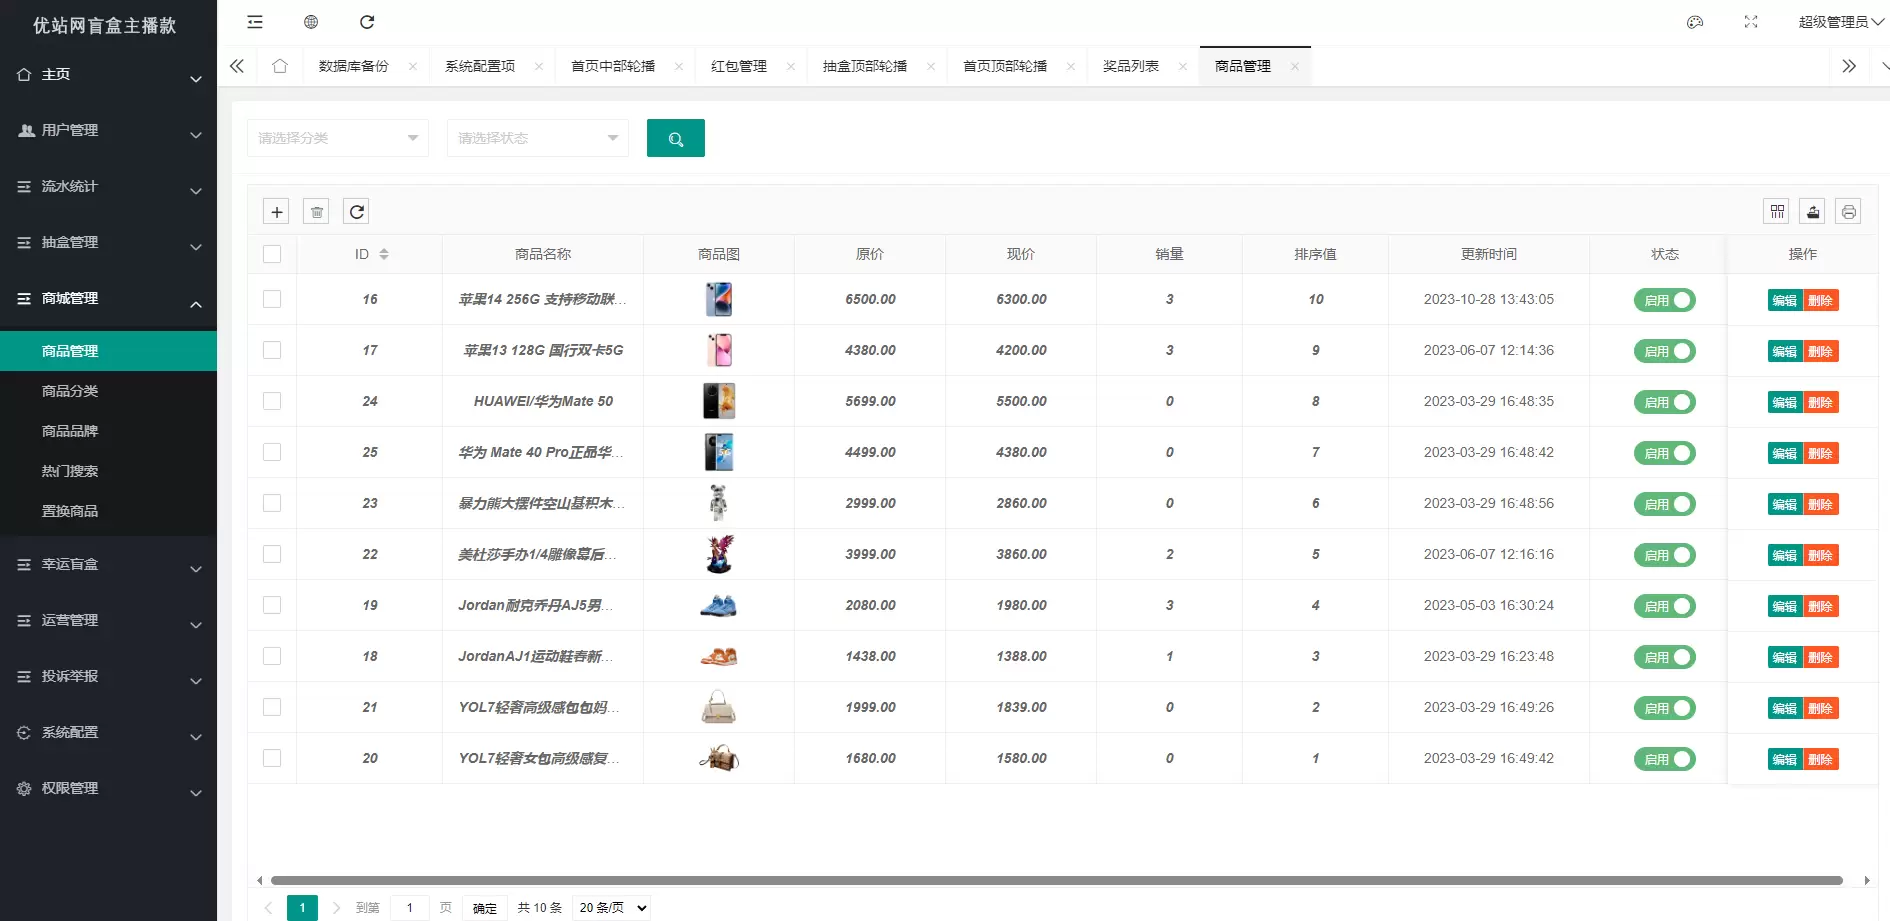This screenshot has height=921, width=1890.
Task: Open the category selection dropdown
Action: [337, 138]
